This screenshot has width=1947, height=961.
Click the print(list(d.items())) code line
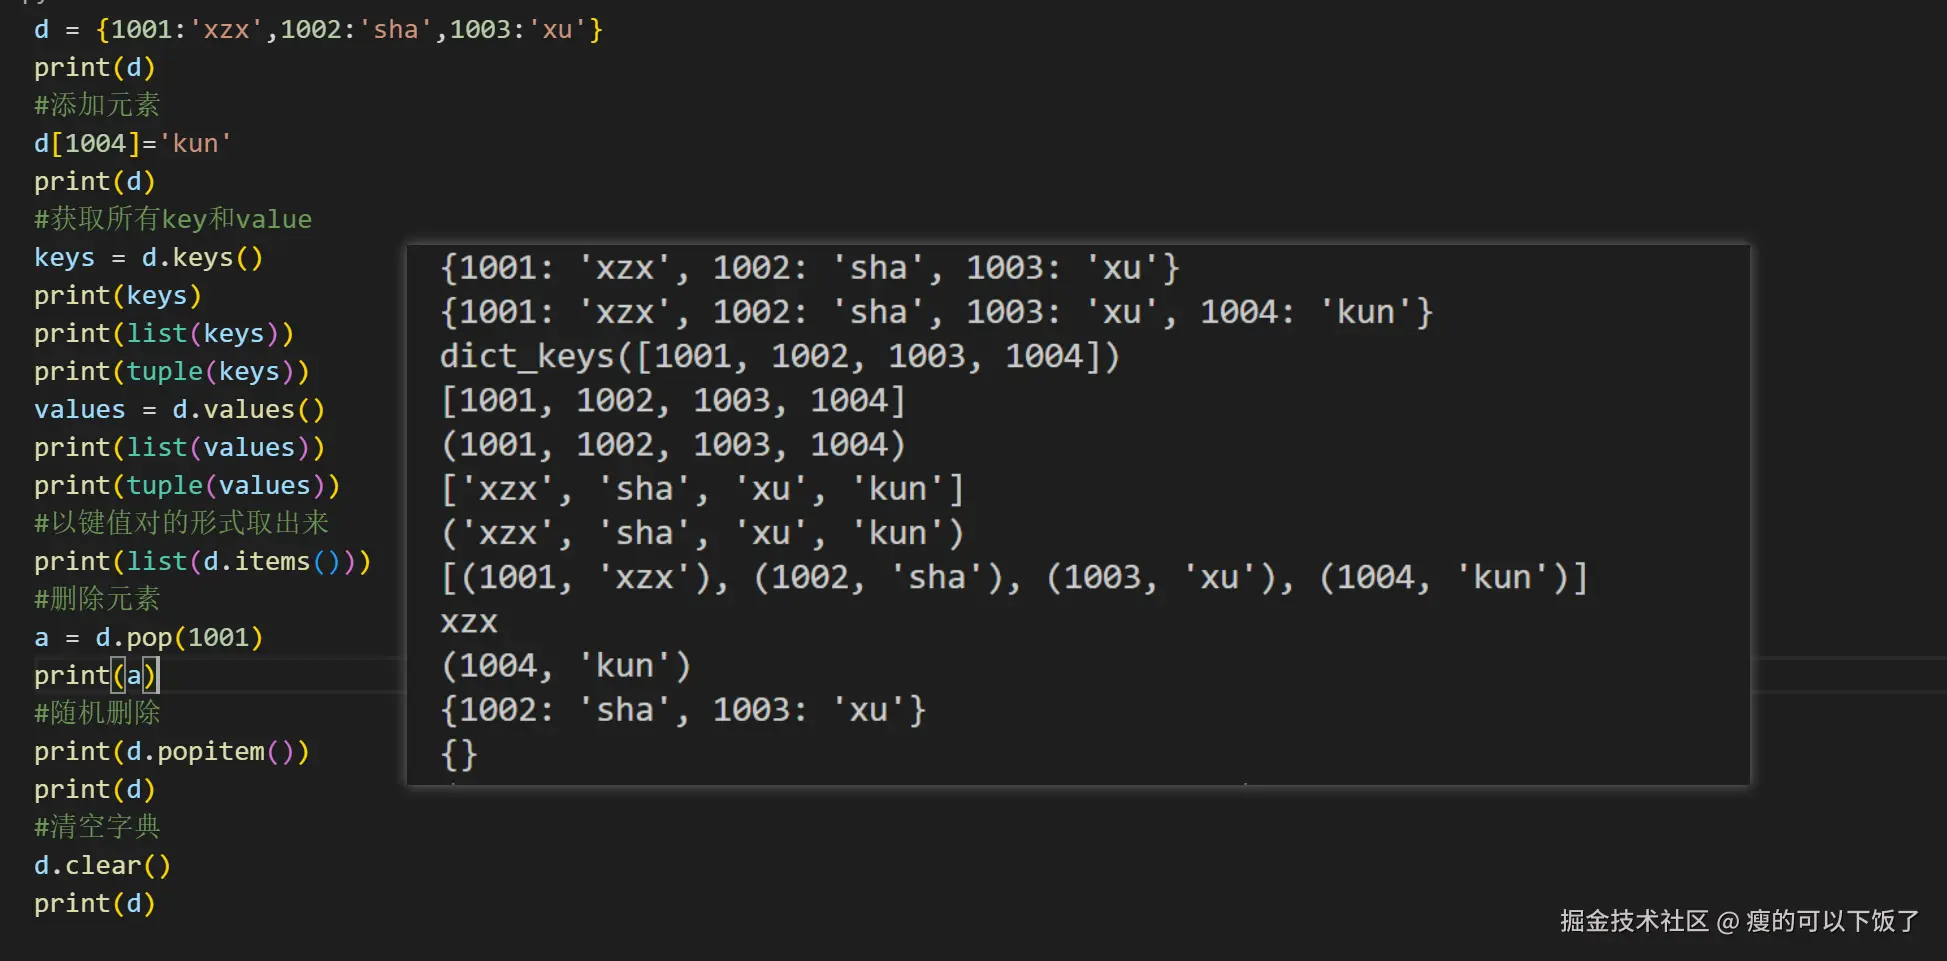[x=202, y=561]
